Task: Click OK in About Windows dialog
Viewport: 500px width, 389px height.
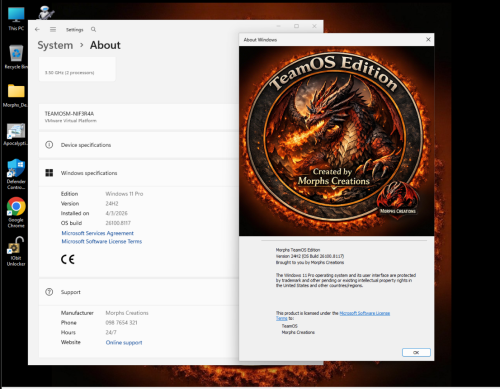Action: [x=416, y=352]
